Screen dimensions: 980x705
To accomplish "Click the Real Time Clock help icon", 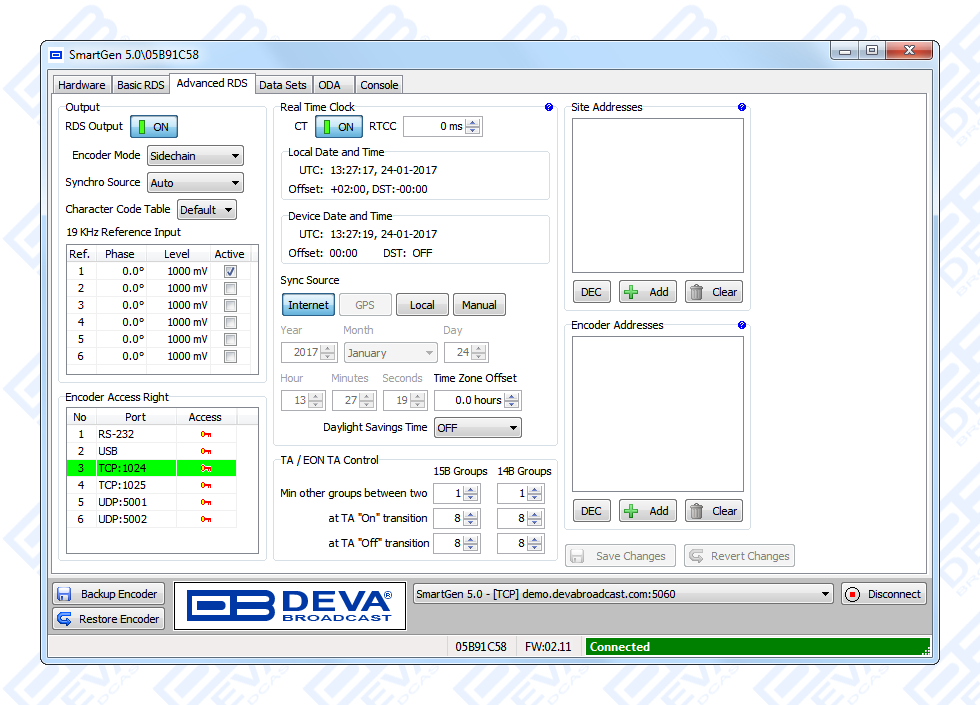I will [549, 107].
